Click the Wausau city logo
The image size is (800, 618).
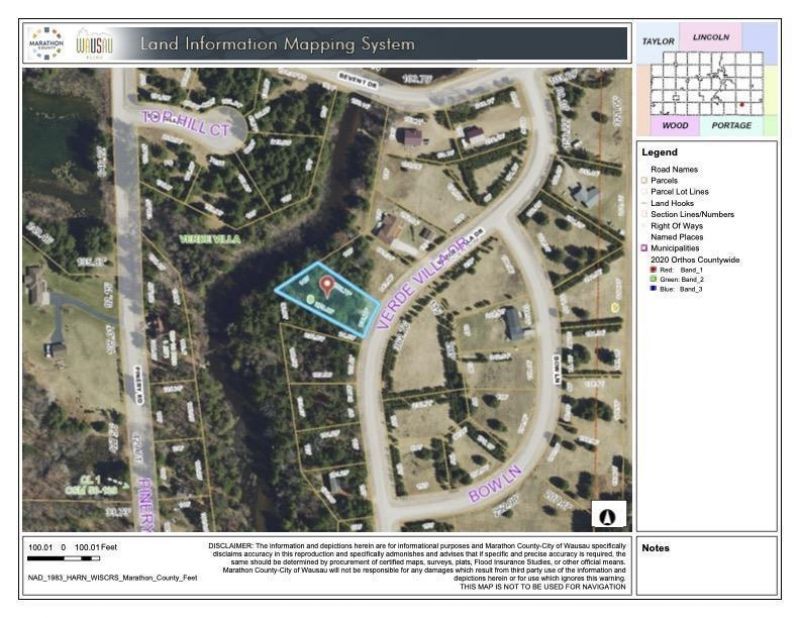tap(95, 42)
